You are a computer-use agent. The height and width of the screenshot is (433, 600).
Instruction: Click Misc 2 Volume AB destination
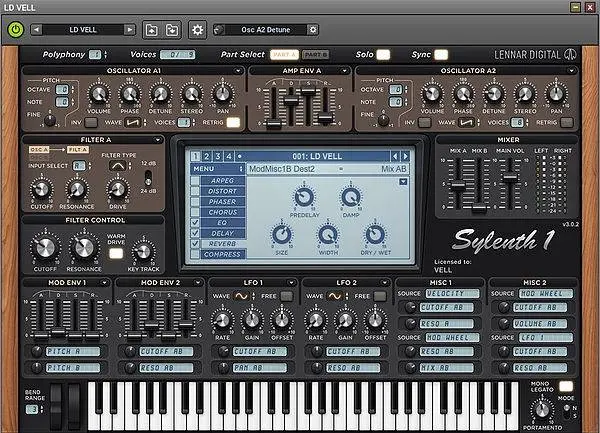(x=540, y=324)
